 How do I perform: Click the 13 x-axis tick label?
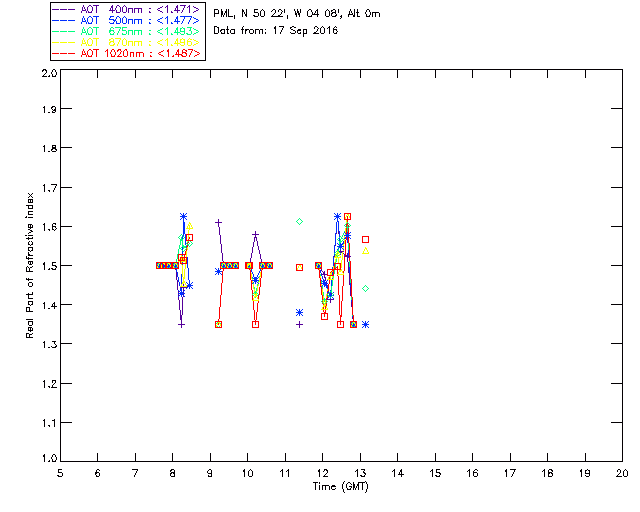360,473
